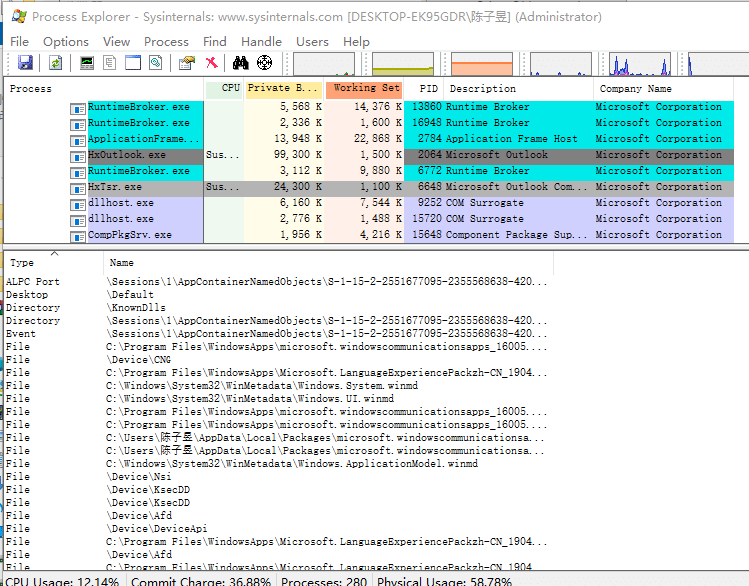
Task: Click PID 16948 cell
Action: [x=427, y=123]
